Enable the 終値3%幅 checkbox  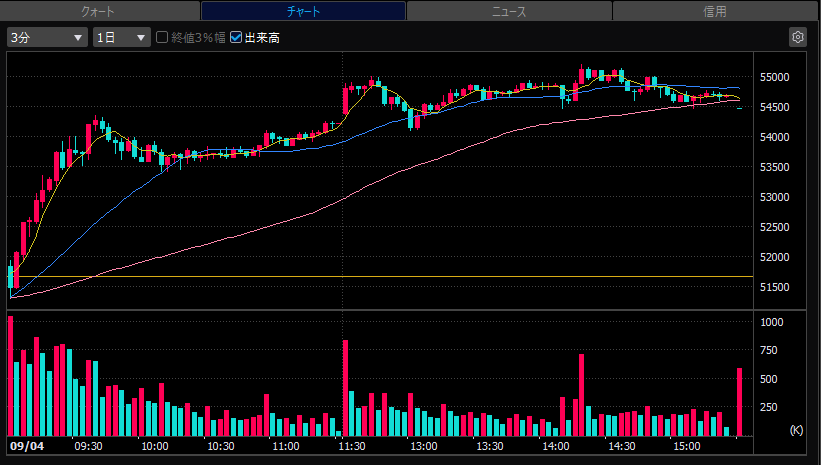point(162,37)
